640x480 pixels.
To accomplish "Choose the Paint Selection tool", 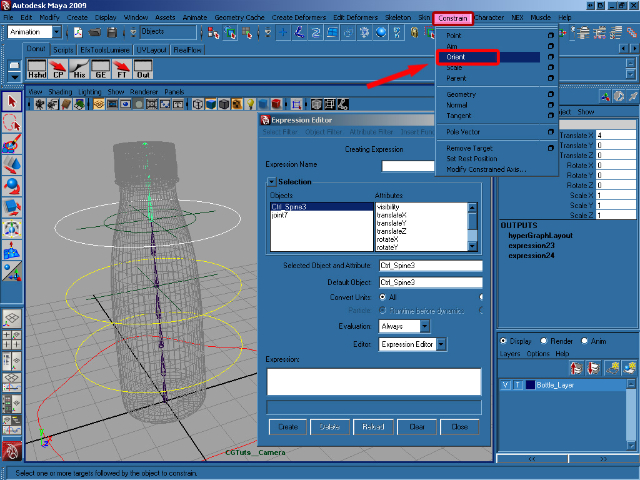I will [12, 143].
